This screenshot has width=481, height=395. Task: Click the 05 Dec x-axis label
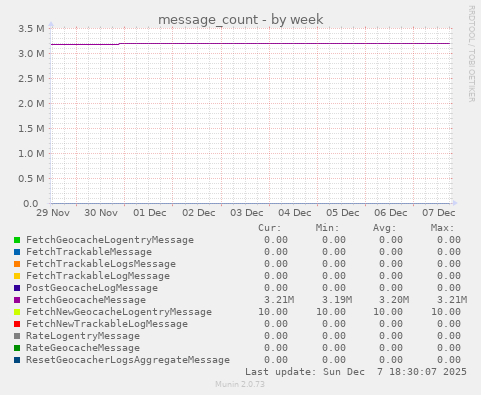pyautogui.click(x=343, y=213)
